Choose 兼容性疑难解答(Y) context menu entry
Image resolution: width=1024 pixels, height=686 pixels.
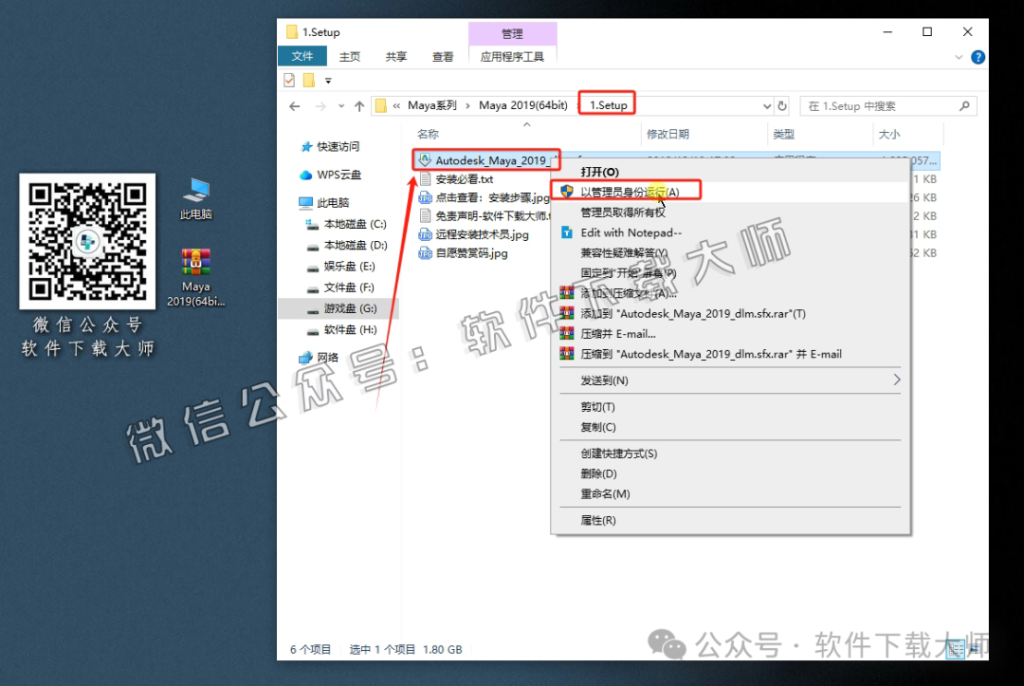(624, 253)
